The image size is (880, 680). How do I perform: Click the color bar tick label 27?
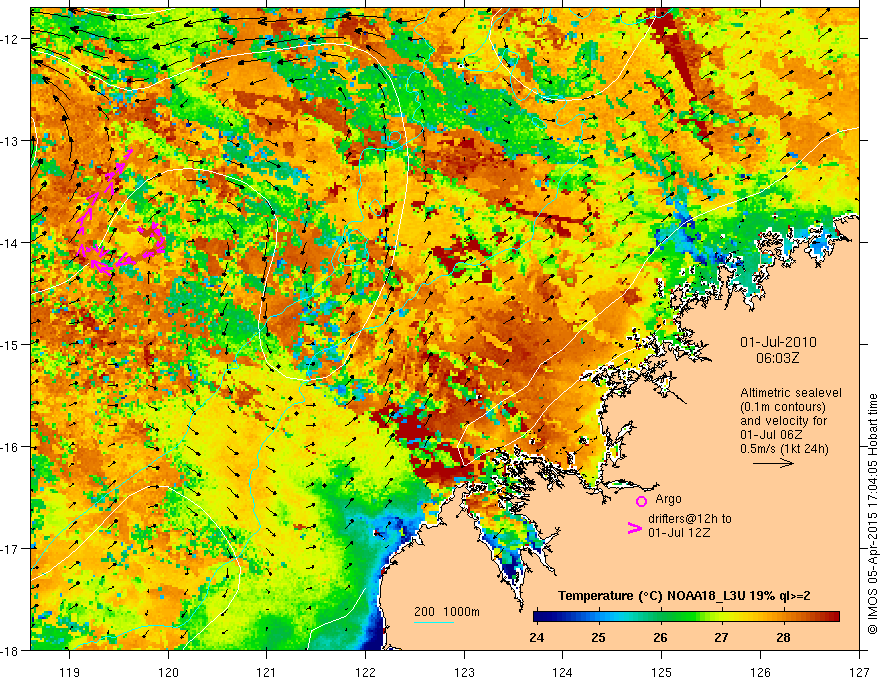722,637
